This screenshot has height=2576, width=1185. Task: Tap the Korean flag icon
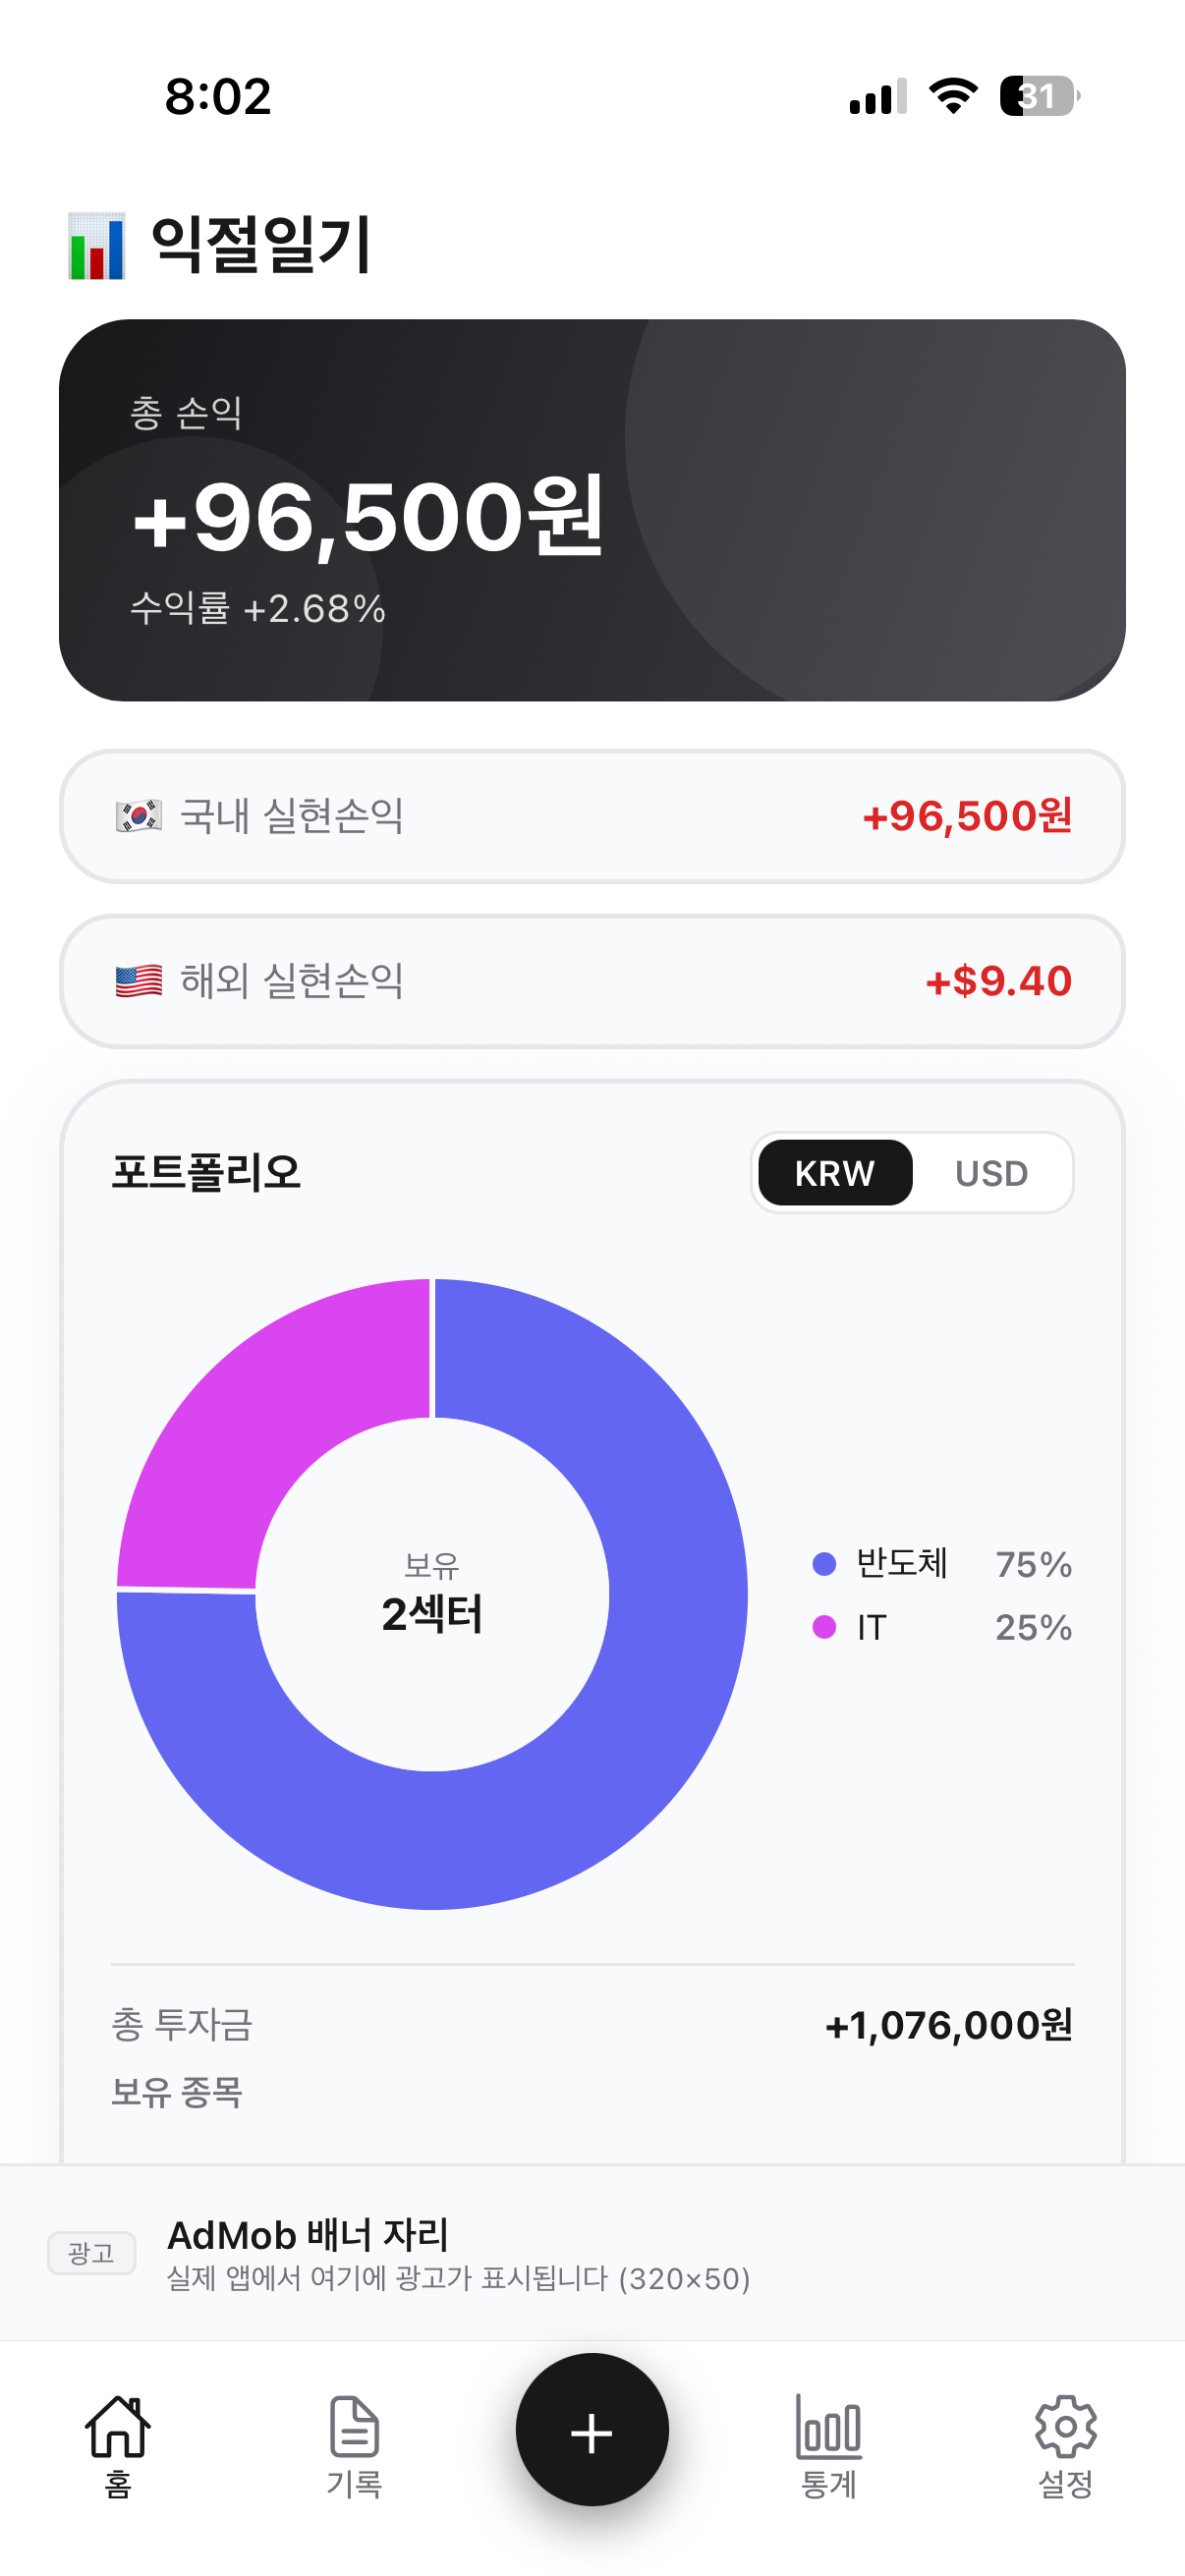pos(139,816)
